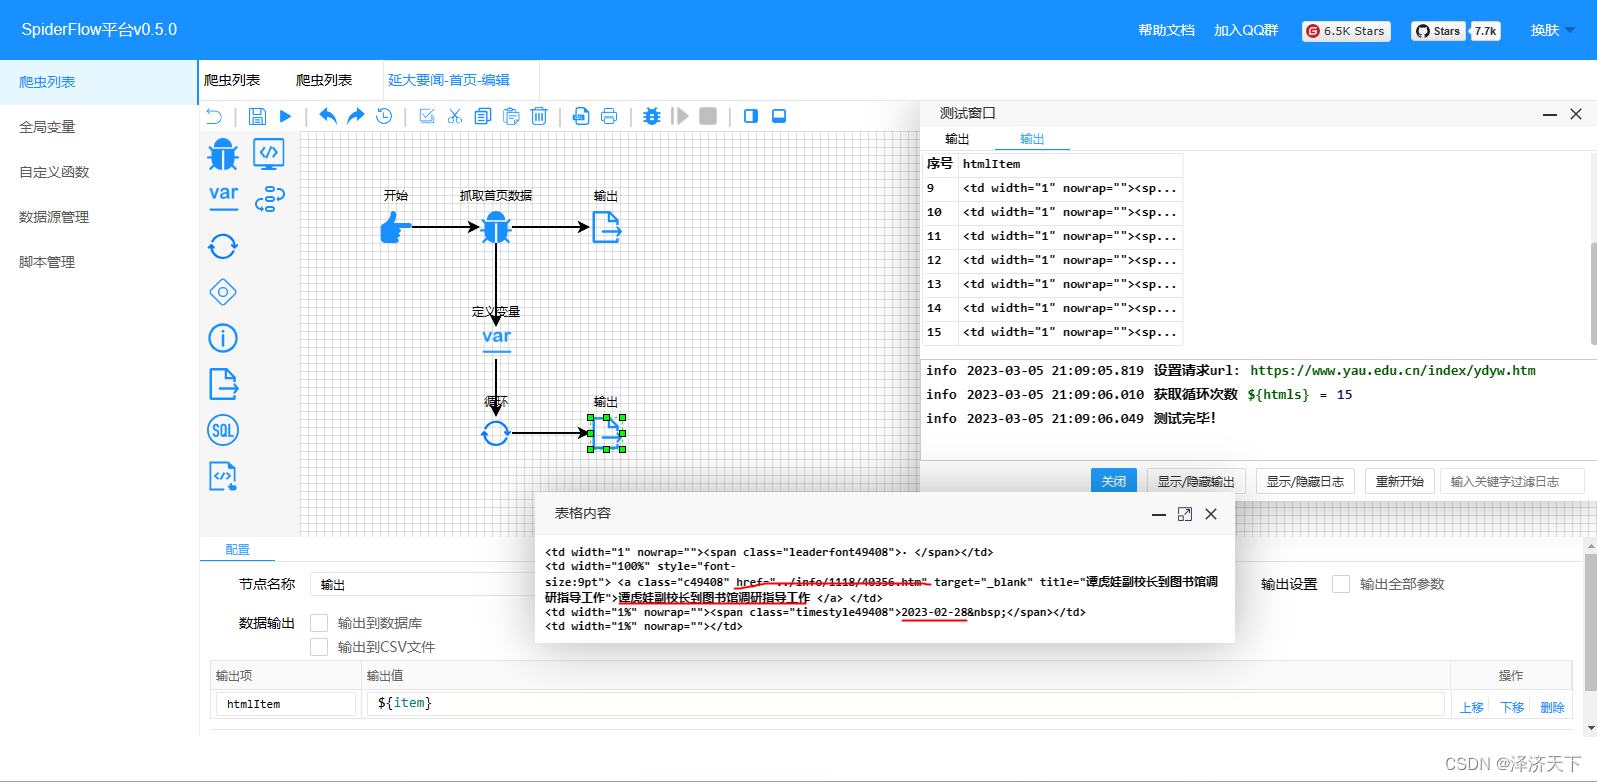The image size is (1597, 782).
Task: Select the 开始 start node on canvas
Action: pos(396,228)
